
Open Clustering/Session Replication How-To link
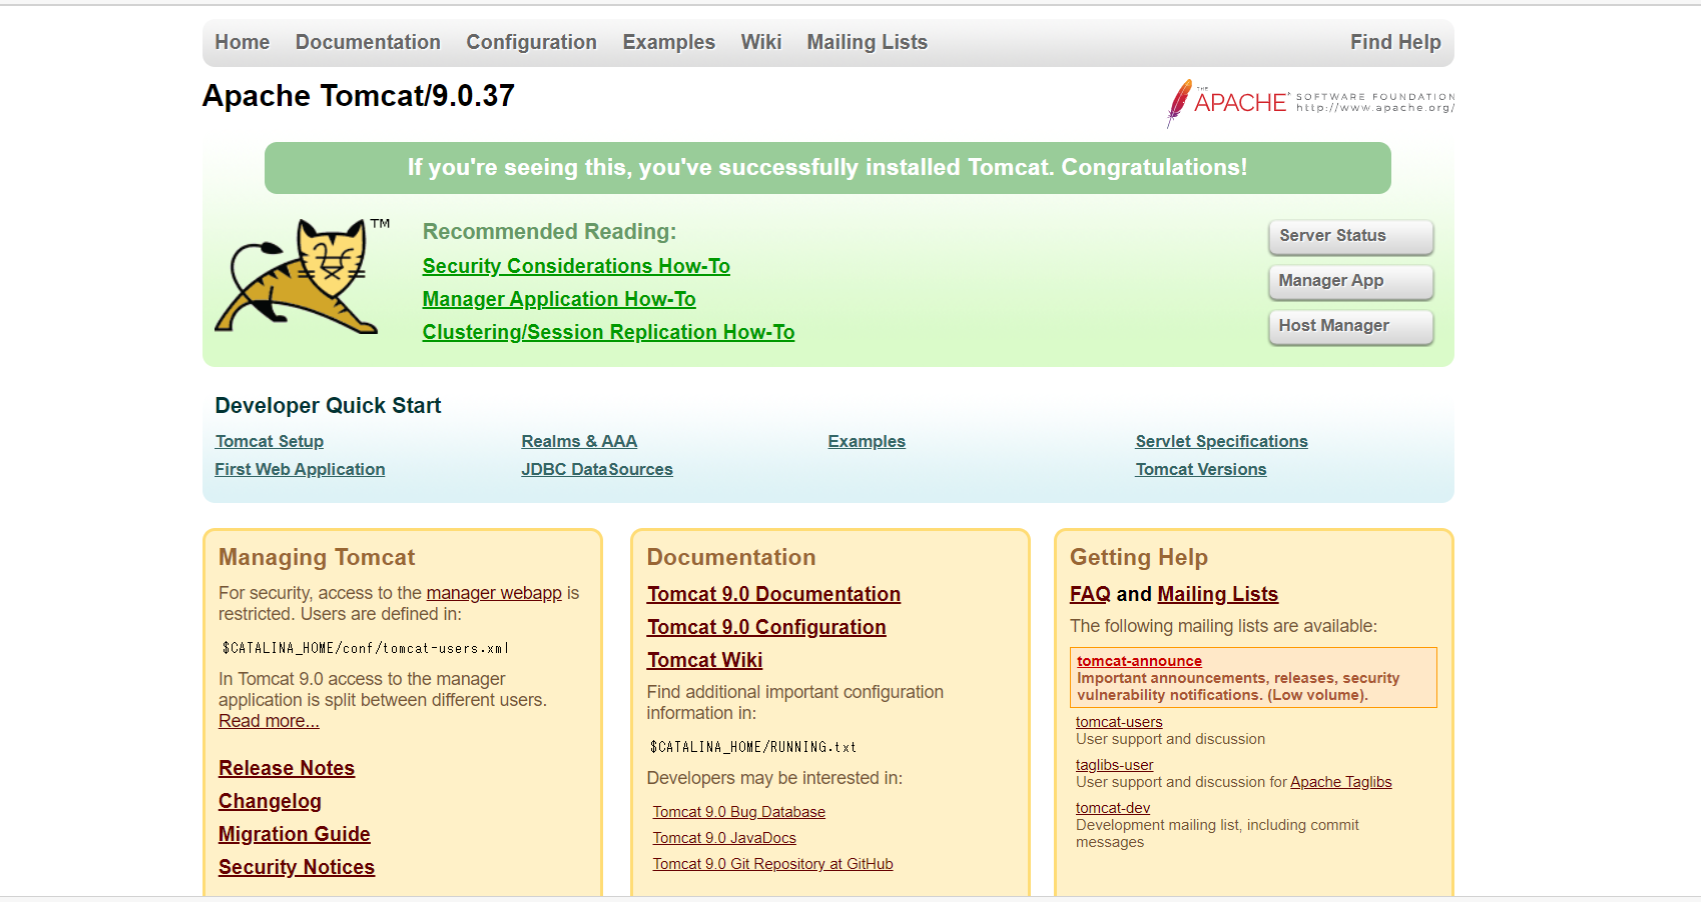pyautogui.click(x=608, y=332)
